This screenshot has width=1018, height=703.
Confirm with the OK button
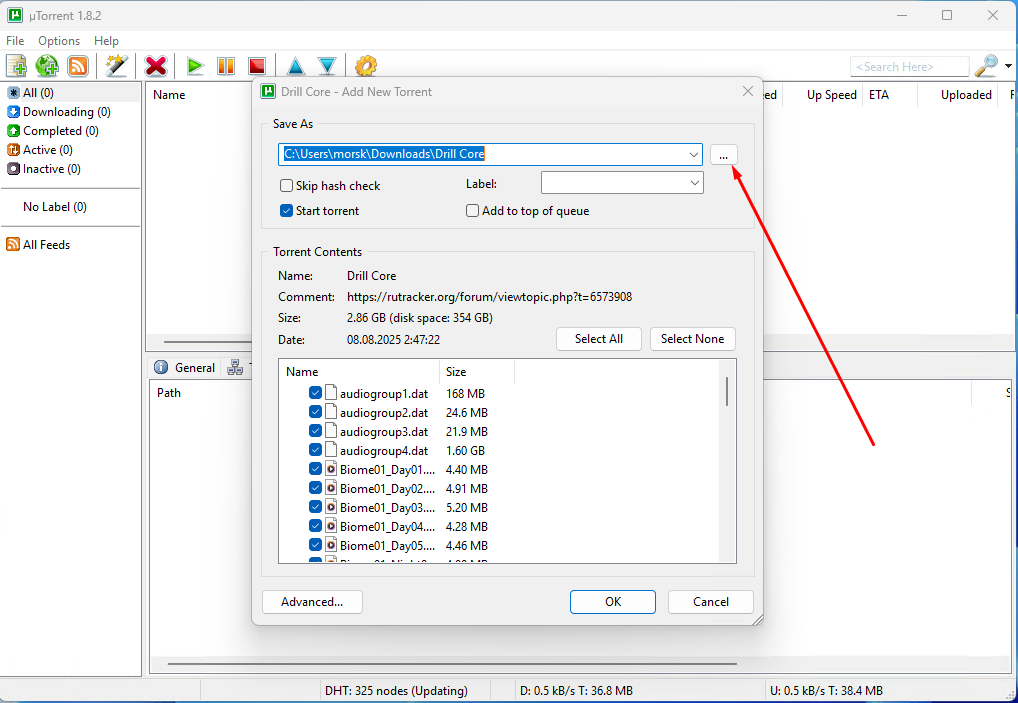(x=613, y=602)
